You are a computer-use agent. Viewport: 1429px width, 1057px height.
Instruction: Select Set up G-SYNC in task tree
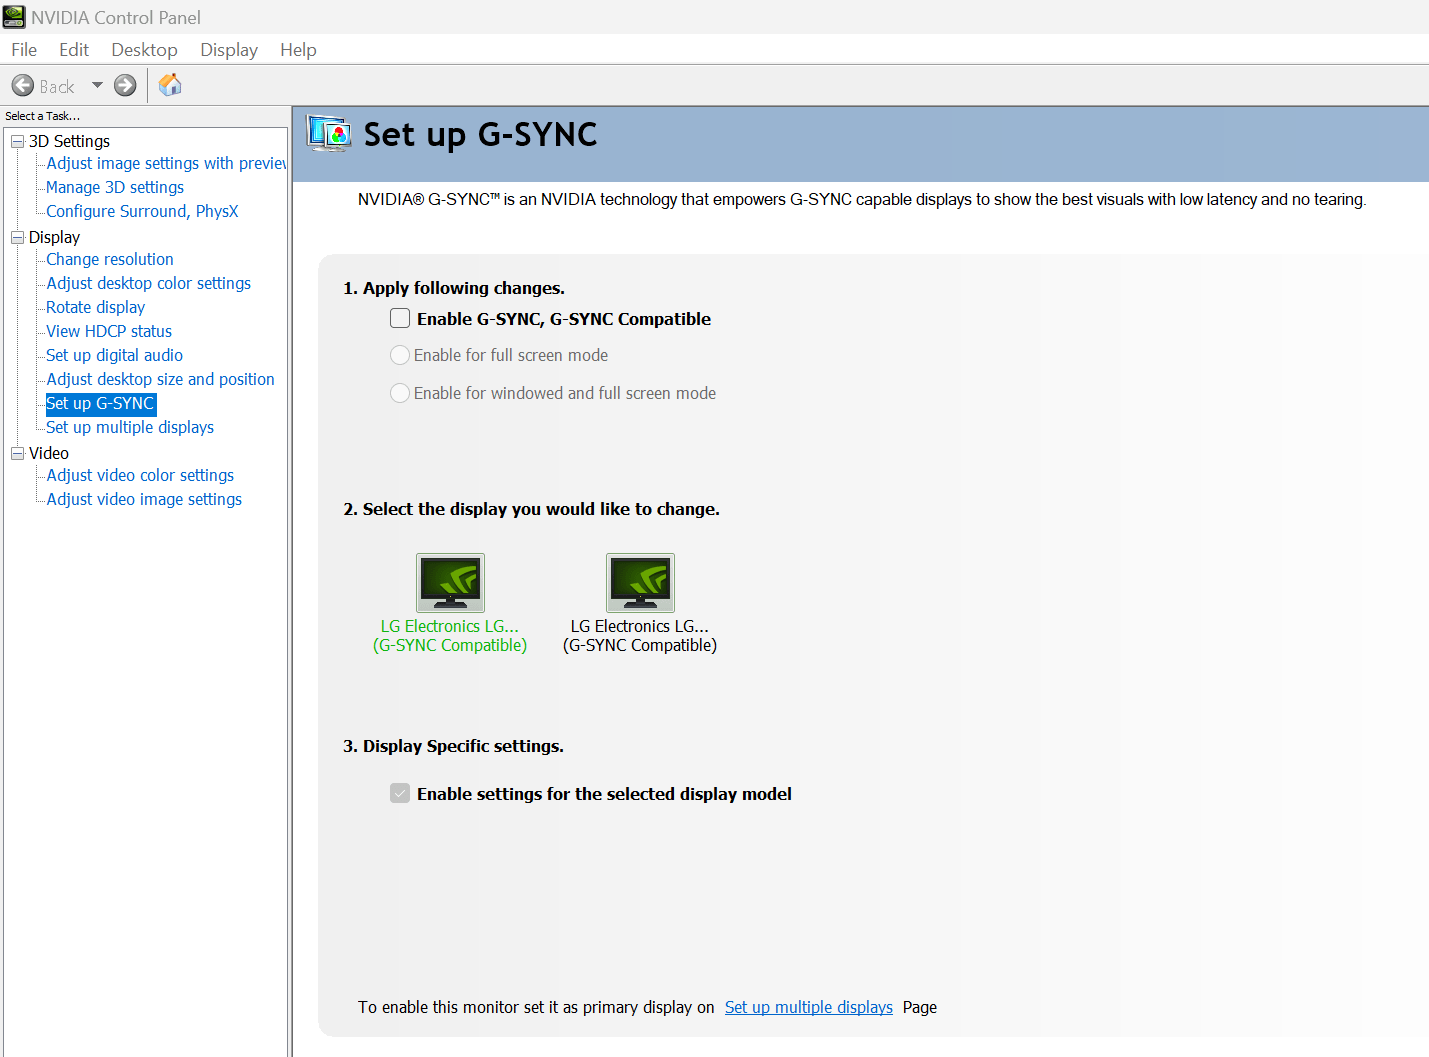100,403
